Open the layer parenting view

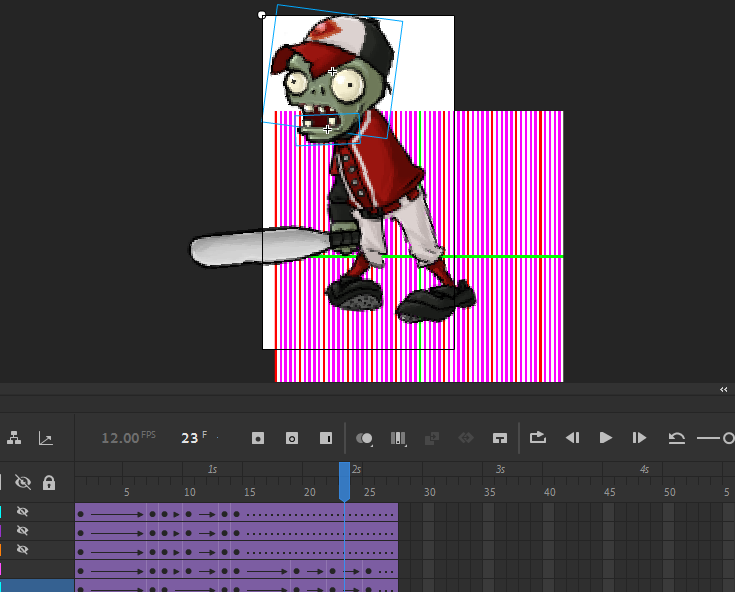tap(14, 438)
